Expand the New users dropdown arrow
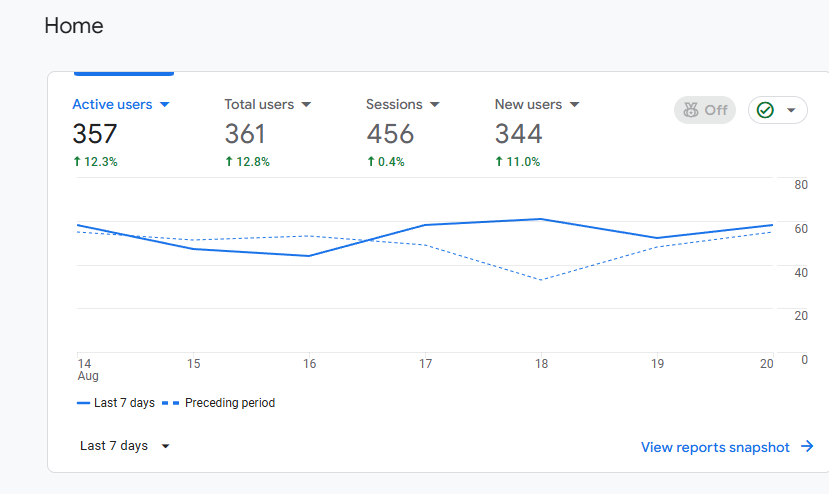This screenshot has height=494, width=829. [574, 105]
